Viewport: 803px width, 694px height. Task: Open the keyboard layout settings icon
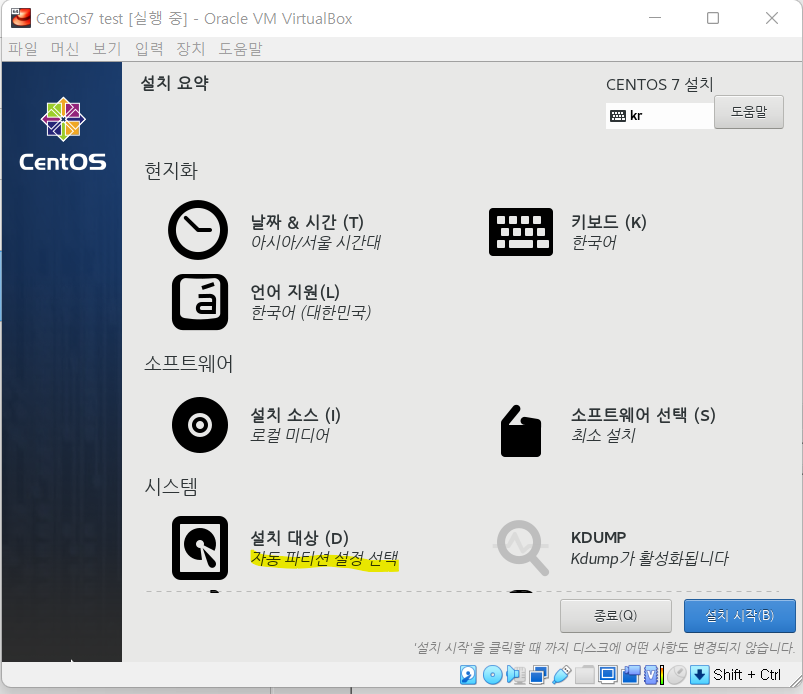tap(520, 232)
